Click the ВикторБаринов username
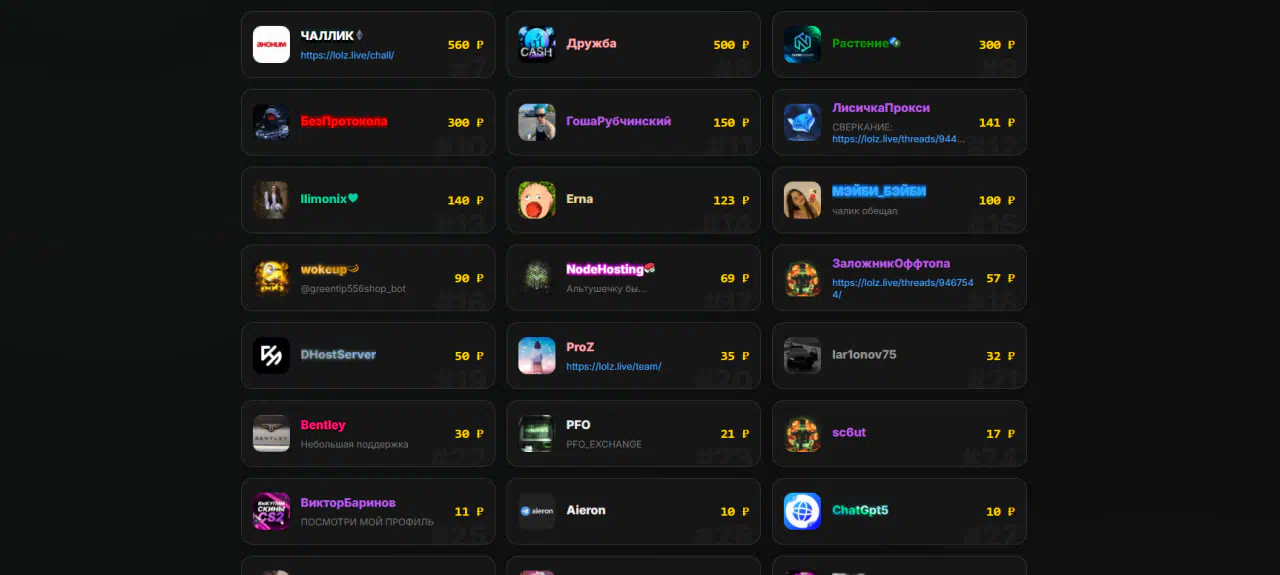This screenshot has width=1280, height=575. [348, 503]
